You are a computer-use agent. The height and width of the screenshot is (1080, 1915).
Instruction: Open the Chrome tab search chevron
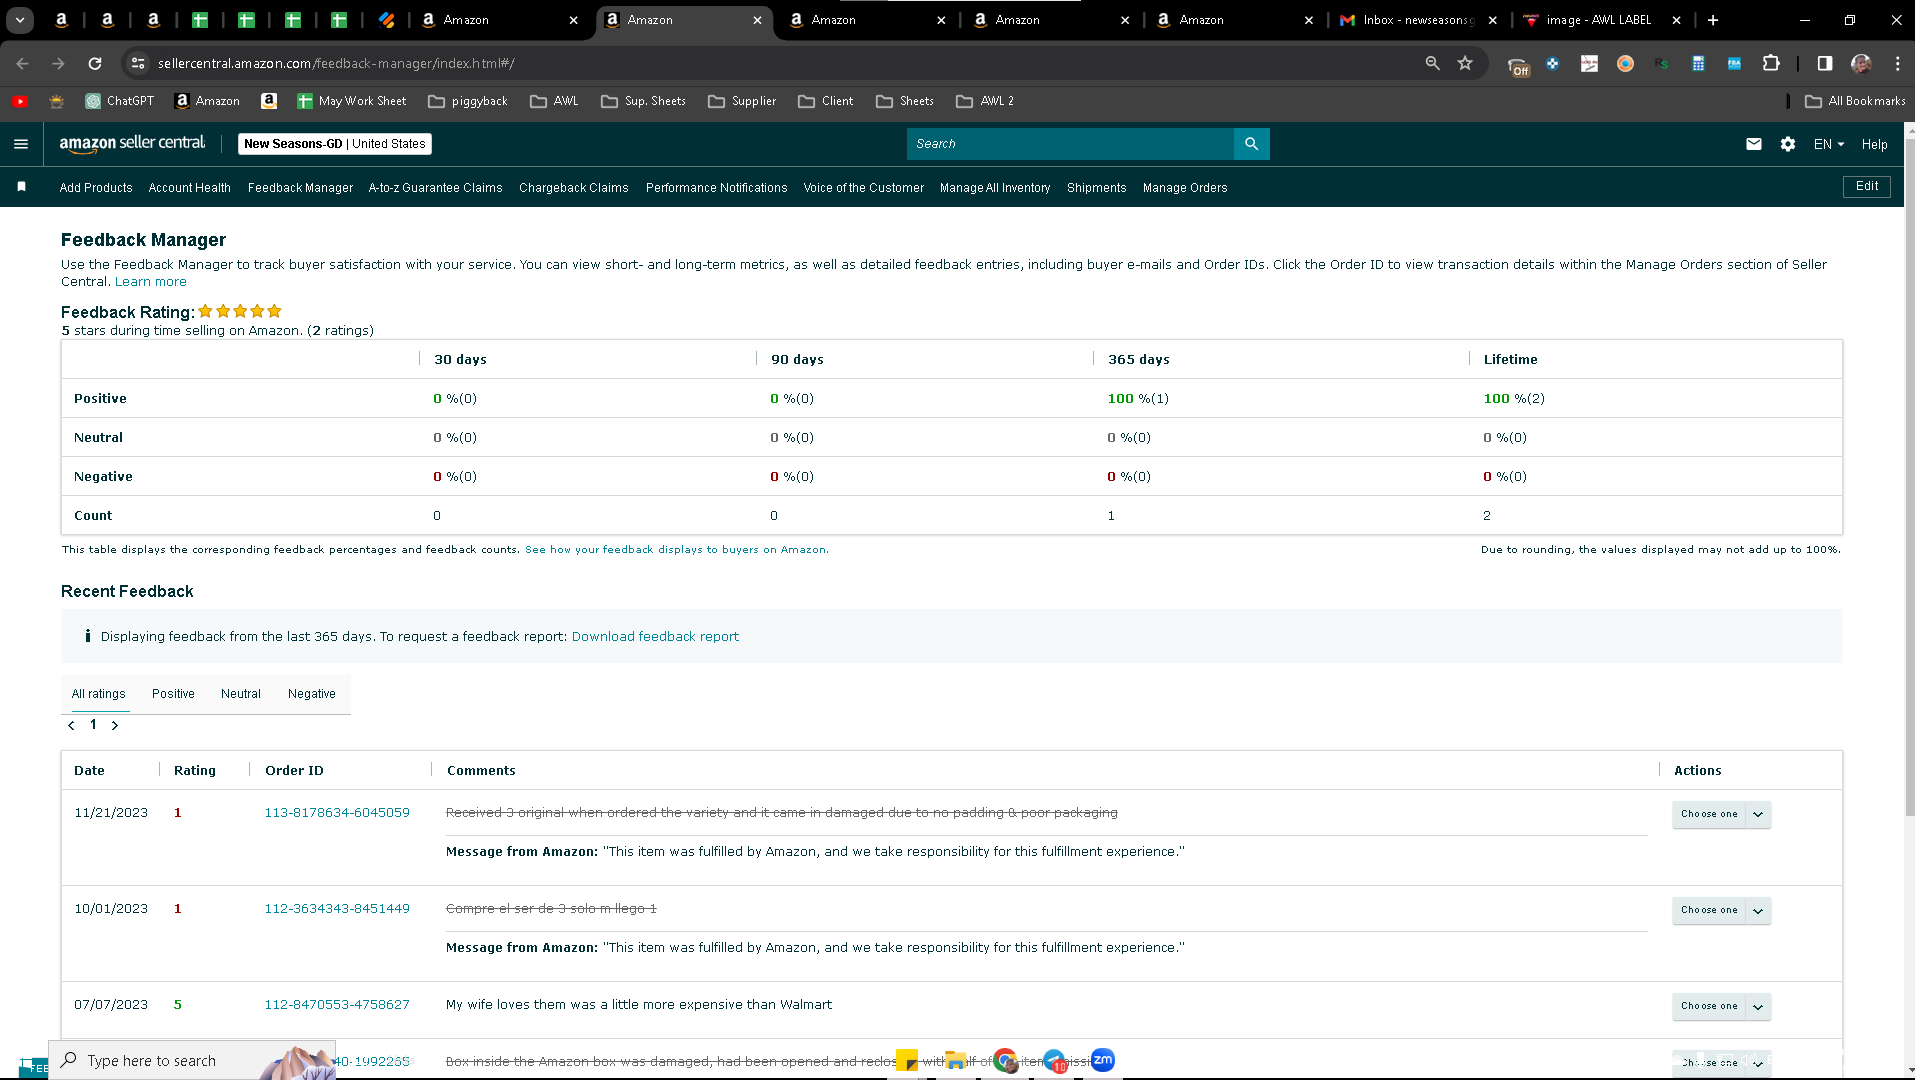click(20, 20)
